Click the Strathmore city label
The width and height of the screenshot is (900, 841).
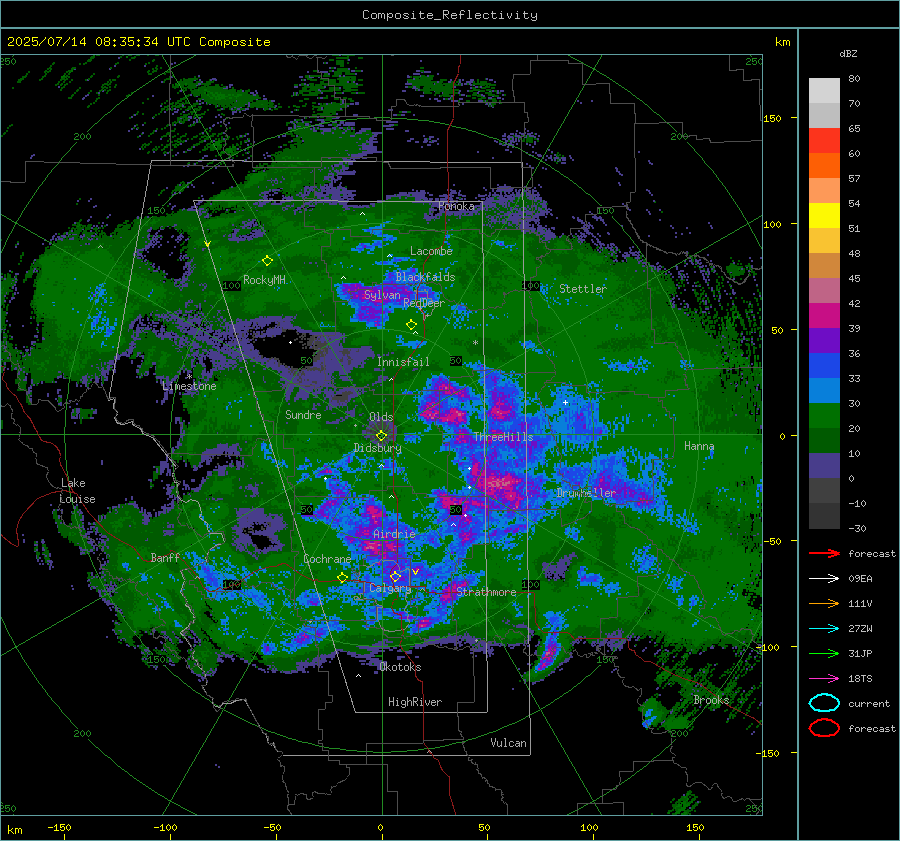[486, 592]
